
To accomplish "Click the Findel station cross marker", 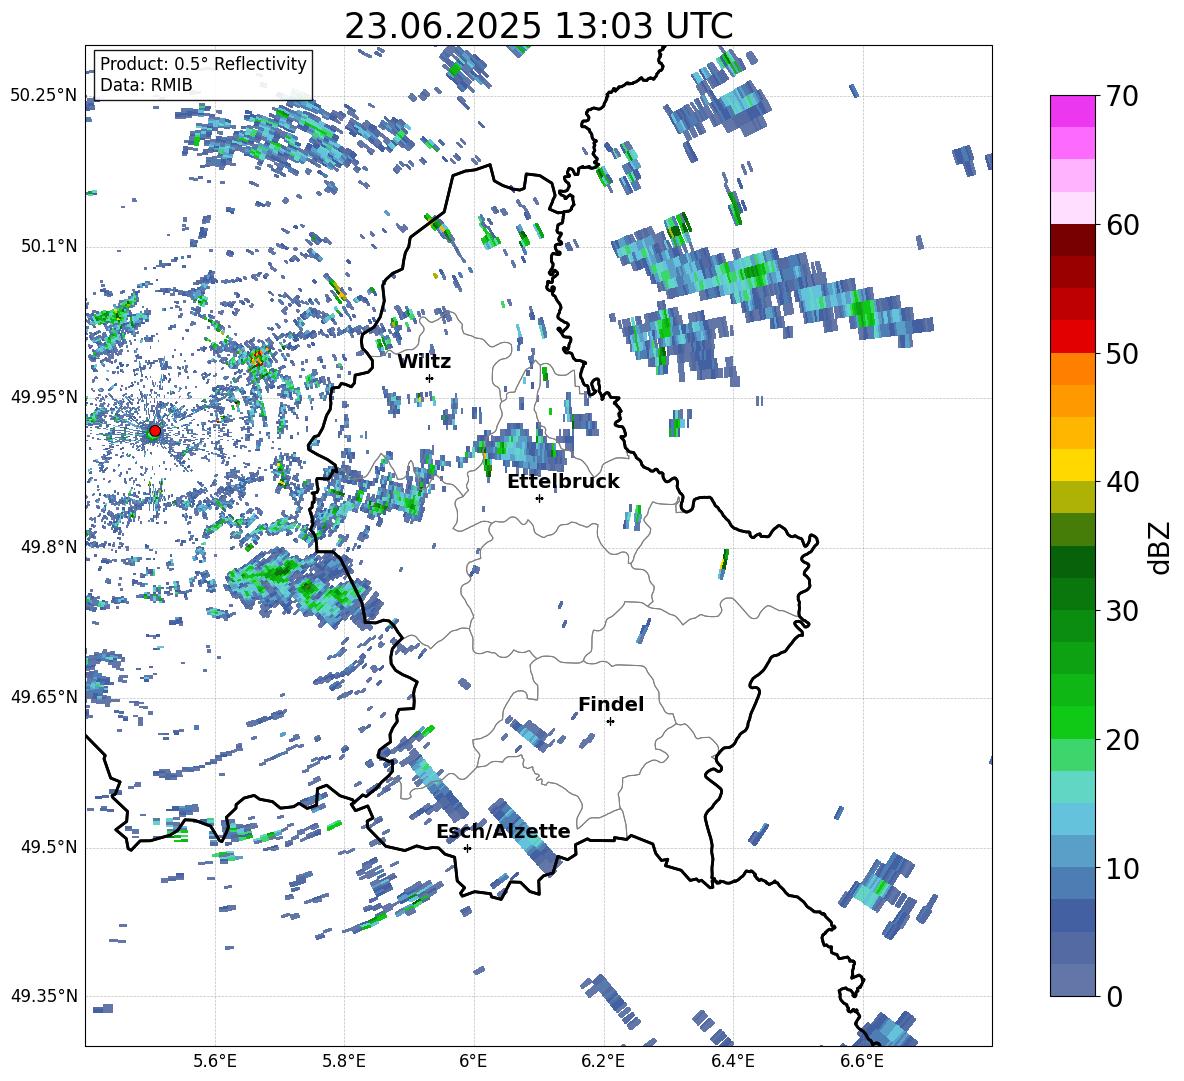I will tap(610, 722).
